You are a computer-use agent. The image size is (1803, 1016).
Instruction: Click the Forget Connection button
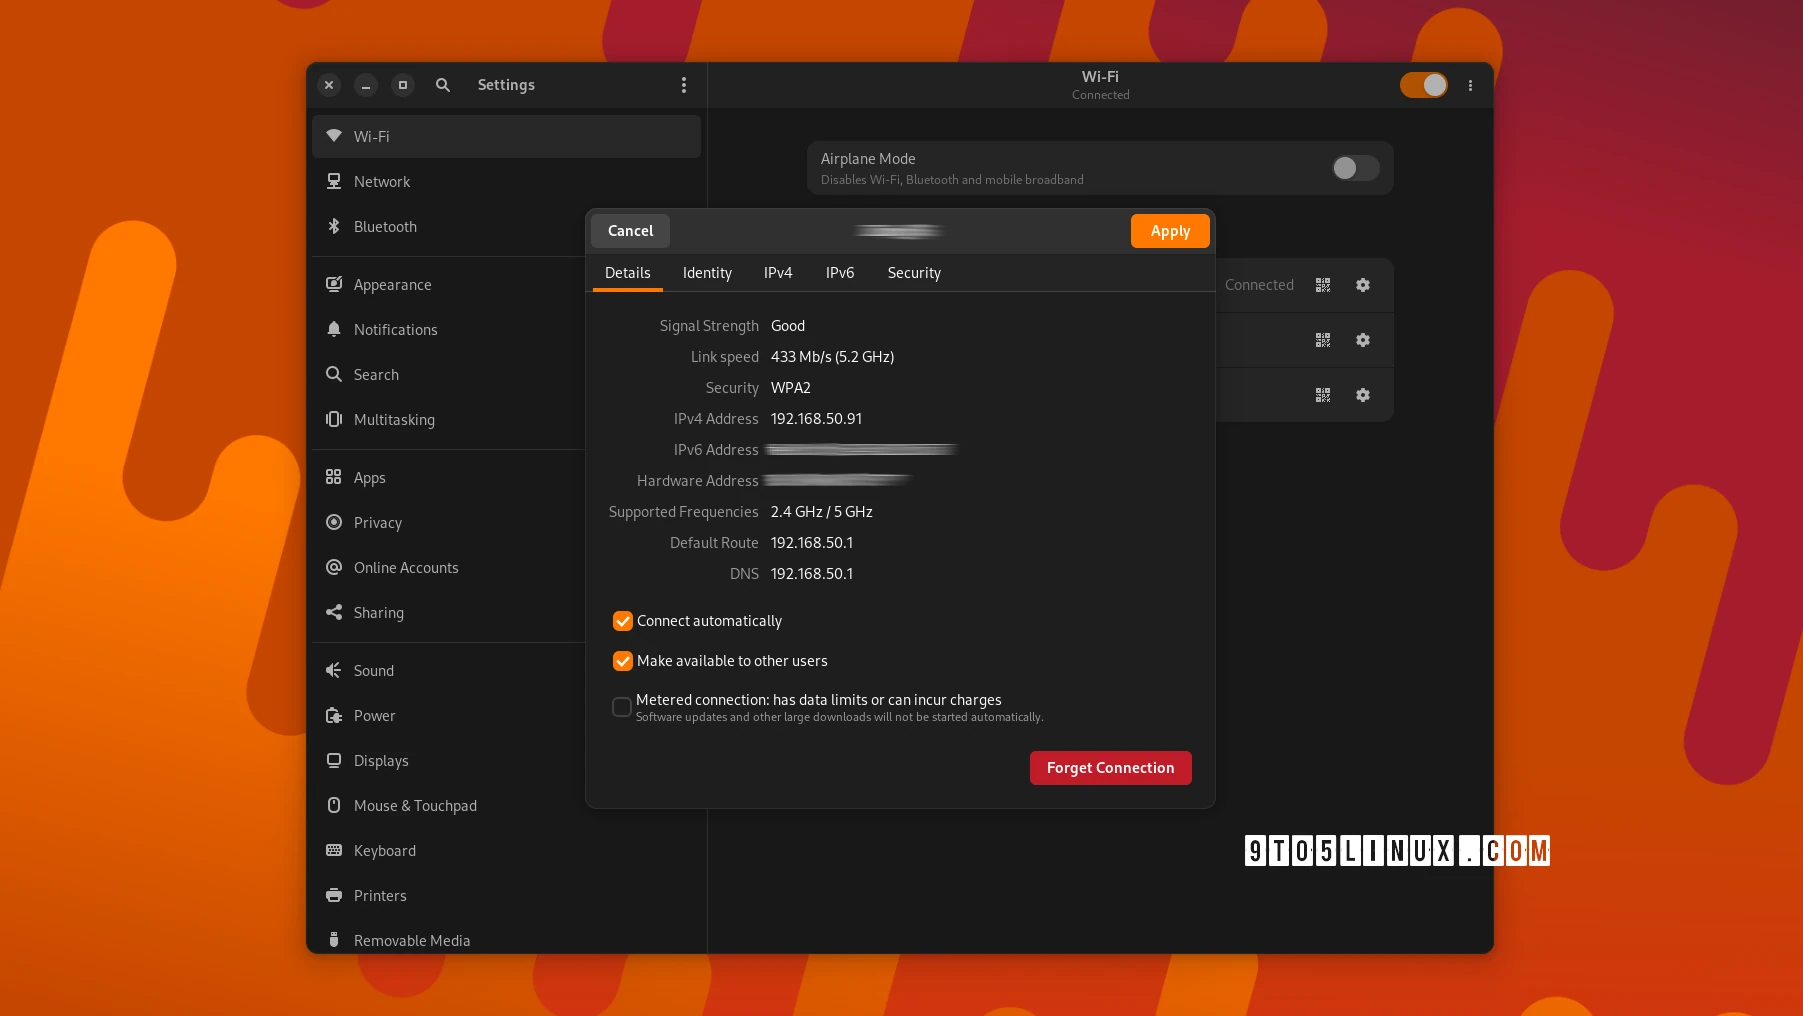[1110, 767]
